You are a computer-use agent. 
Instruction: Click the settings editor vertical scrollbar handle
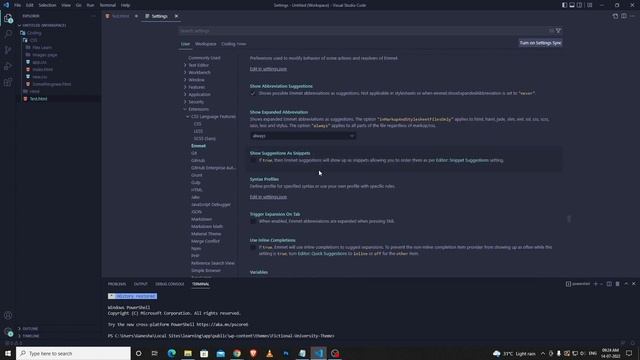click(x=569, y=219)
